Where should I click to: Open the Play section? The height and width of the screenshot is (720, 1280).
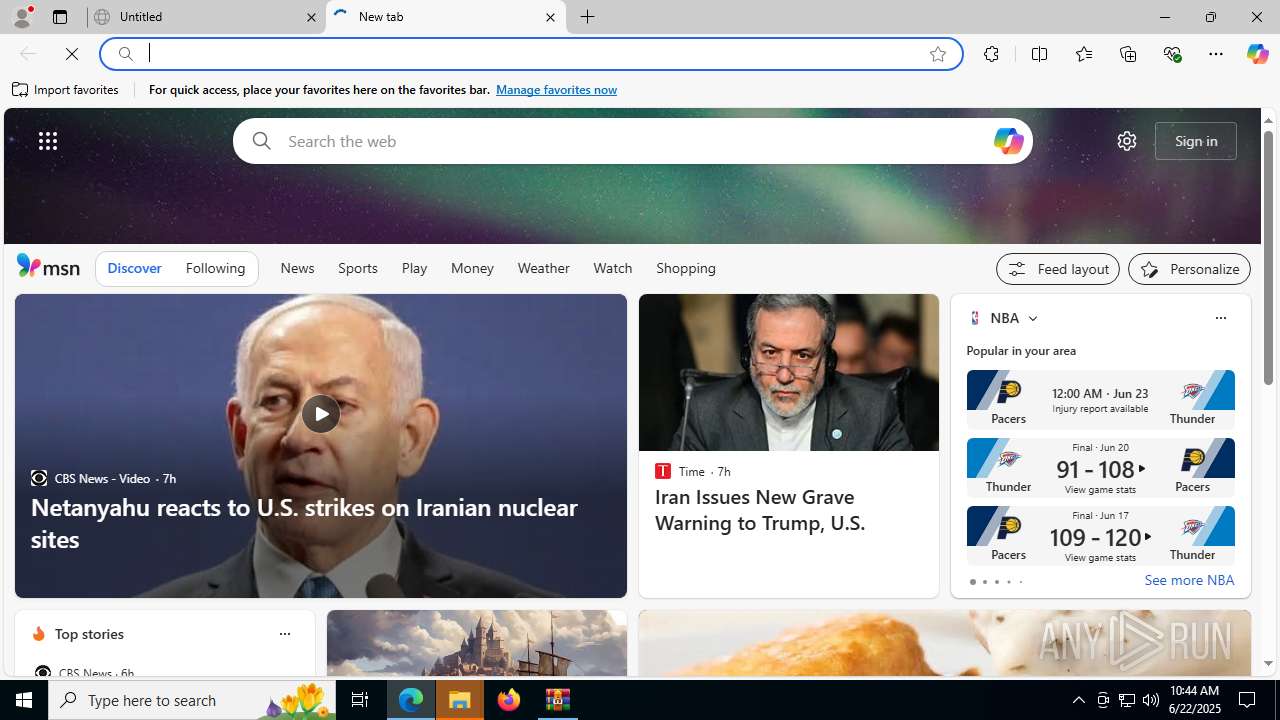point(414,268)
